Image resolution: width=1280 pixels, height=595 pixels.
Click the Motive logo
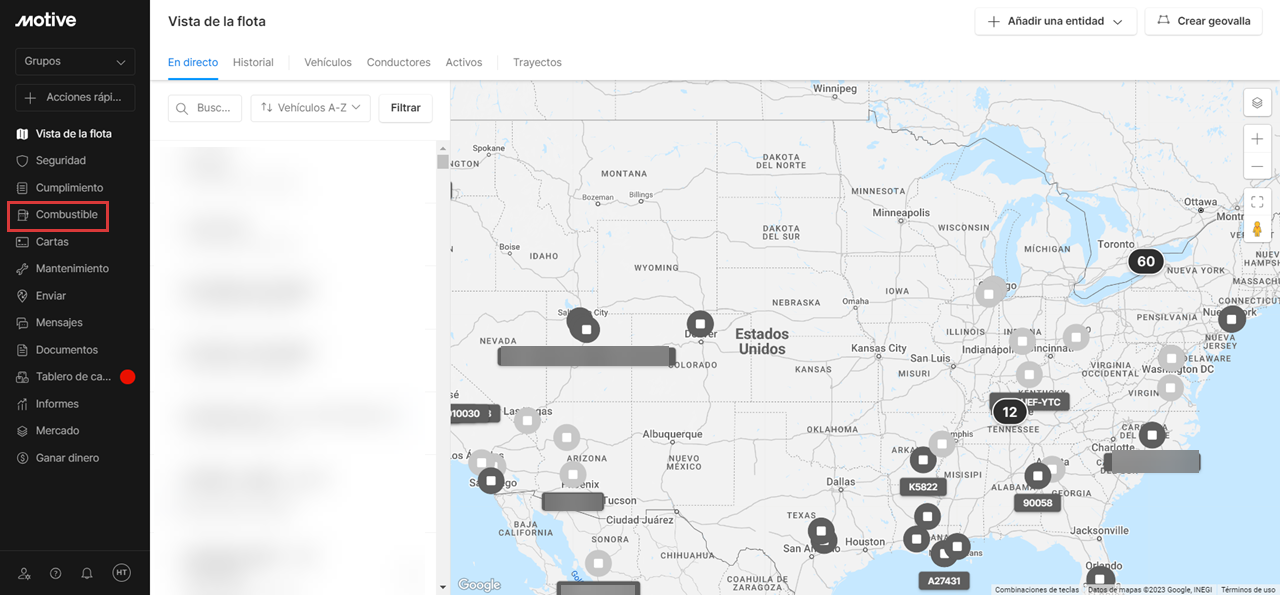click(46, 20)
